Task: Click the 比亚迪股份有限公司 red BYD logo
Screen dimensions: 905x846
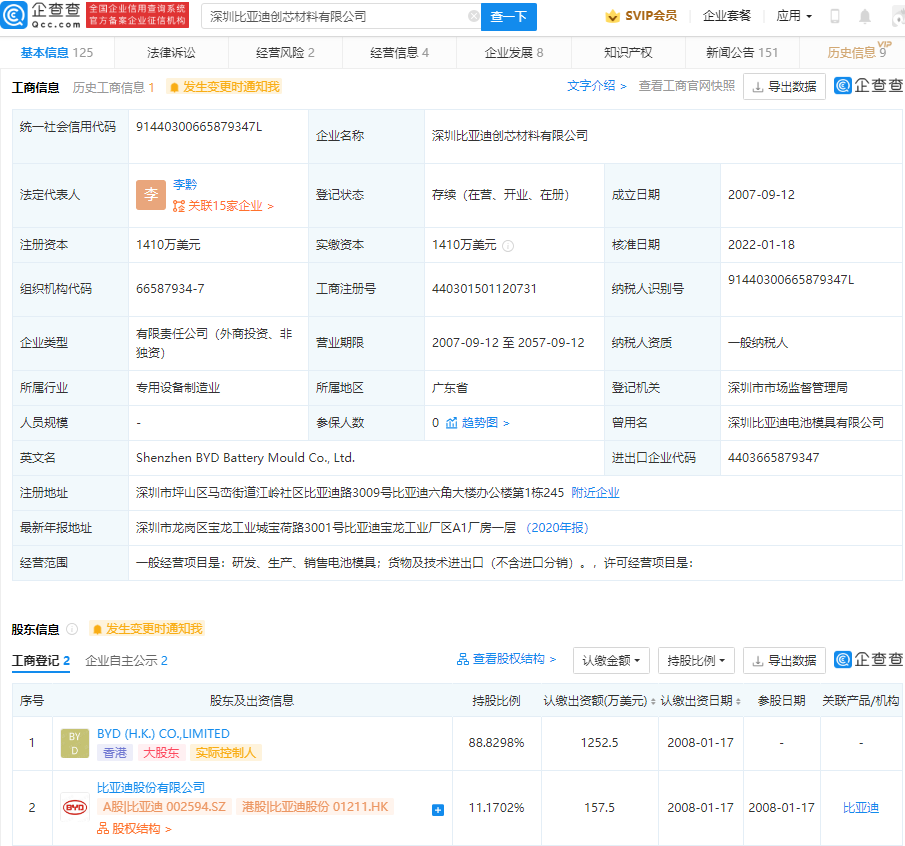Action: click(74, 807)
